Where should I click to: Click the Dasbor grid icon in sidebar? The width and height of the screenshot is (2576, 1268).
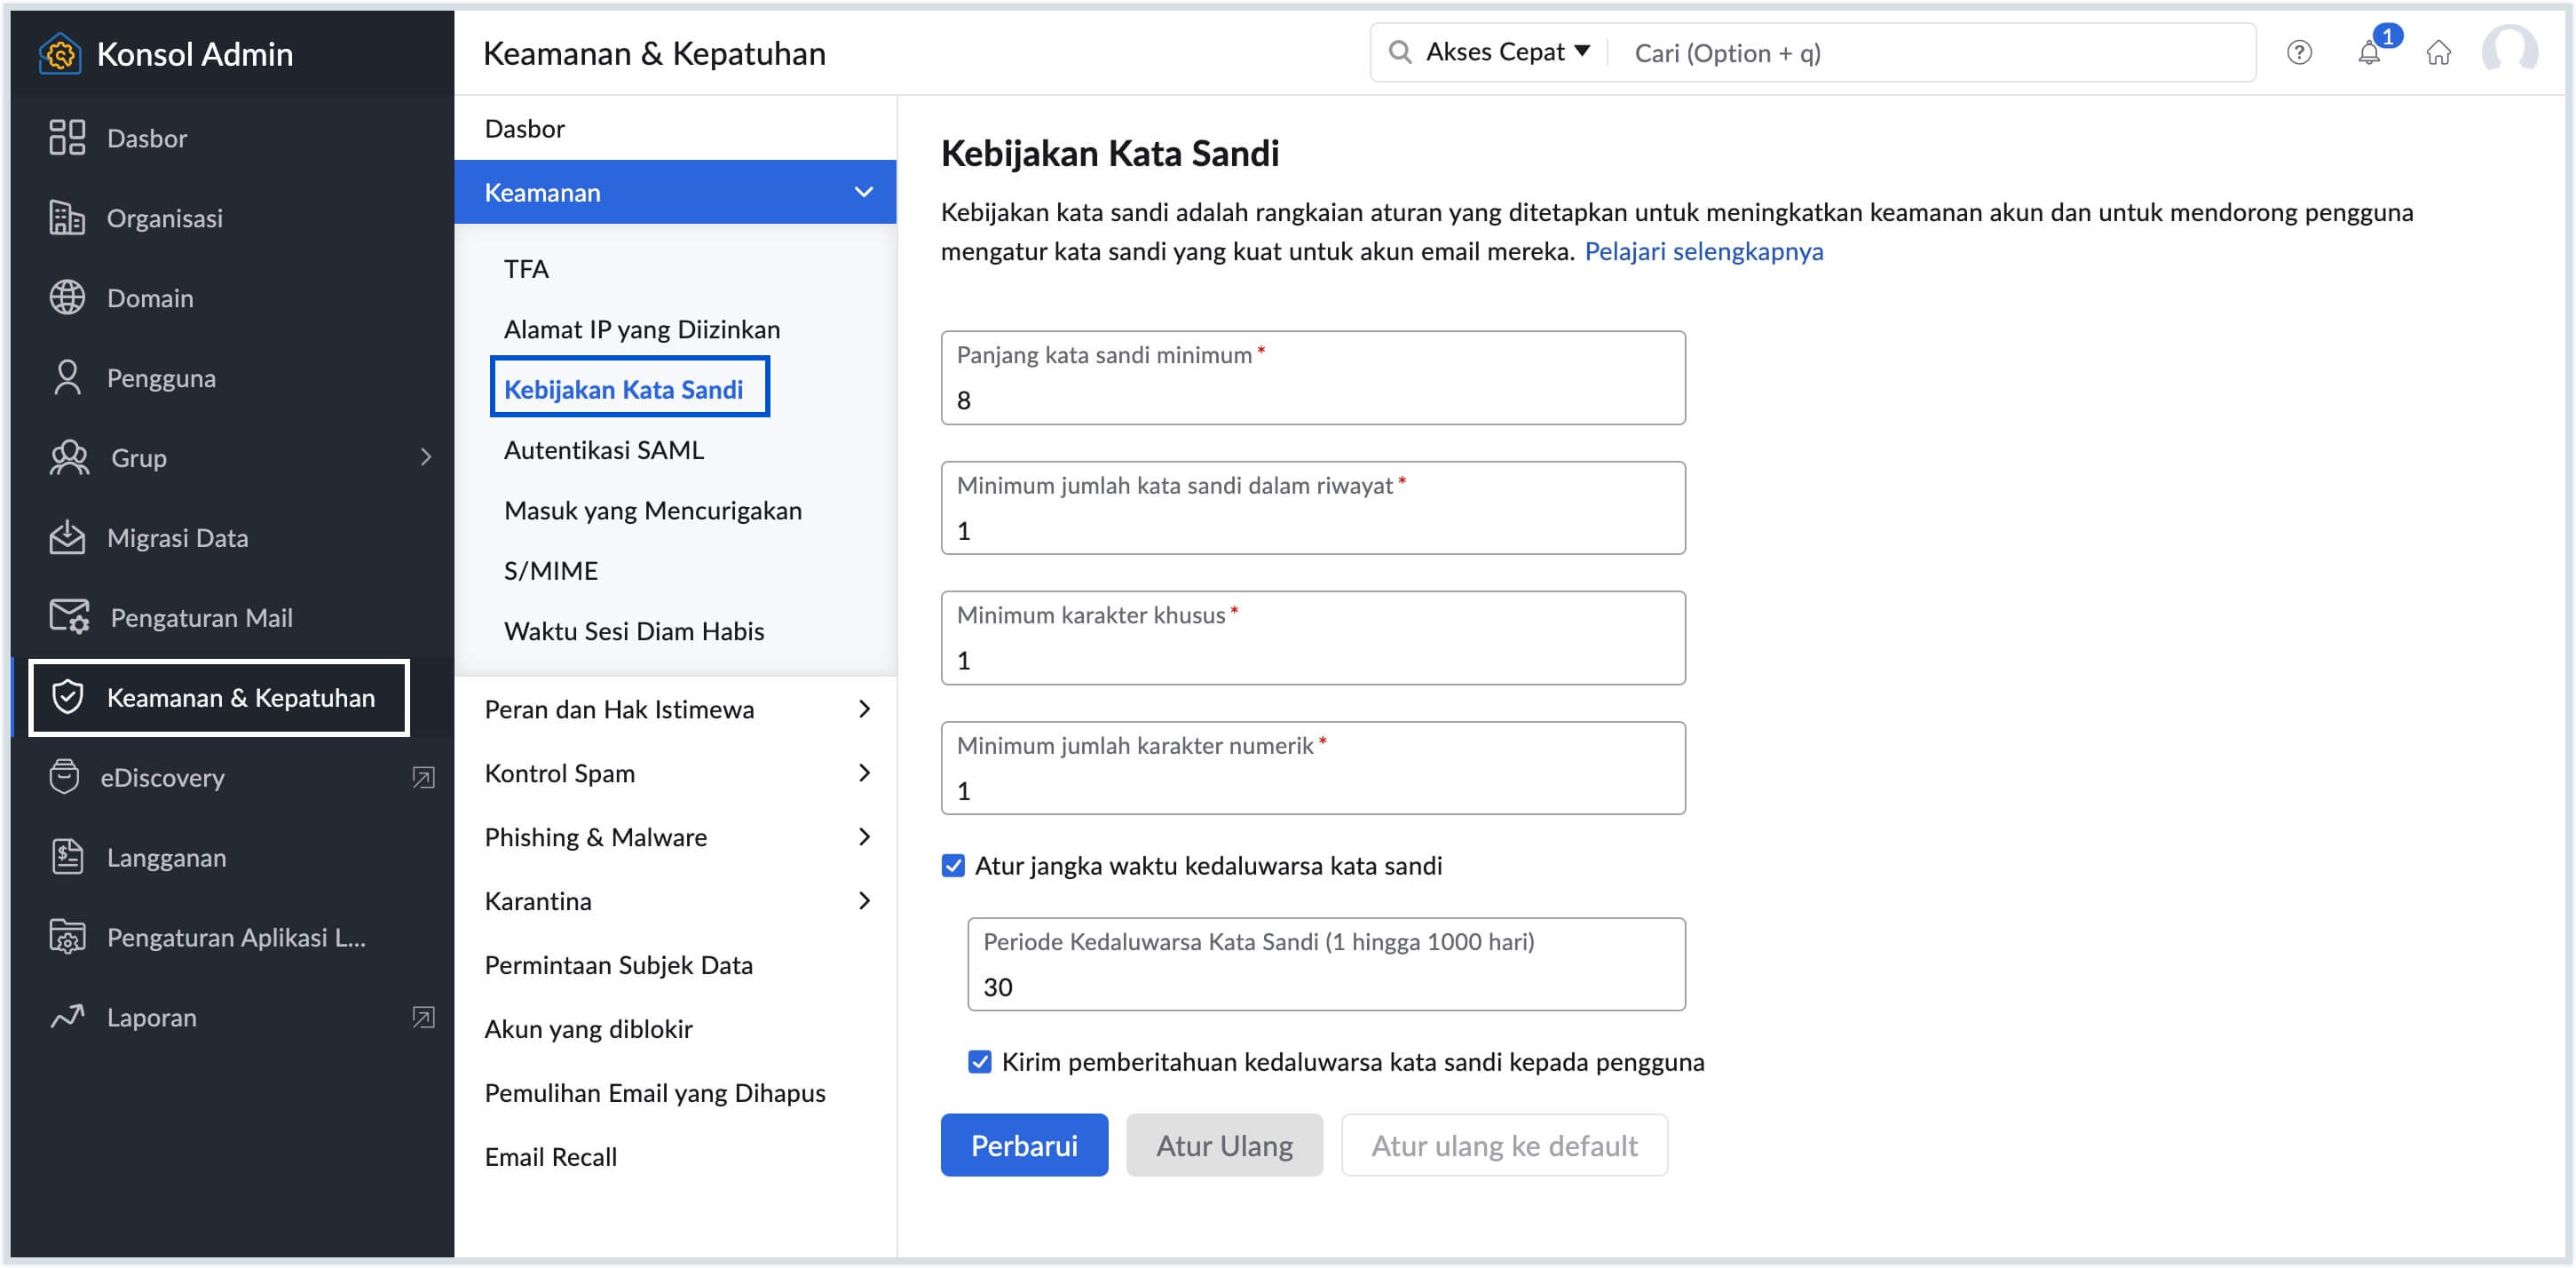tap(67, 138)
